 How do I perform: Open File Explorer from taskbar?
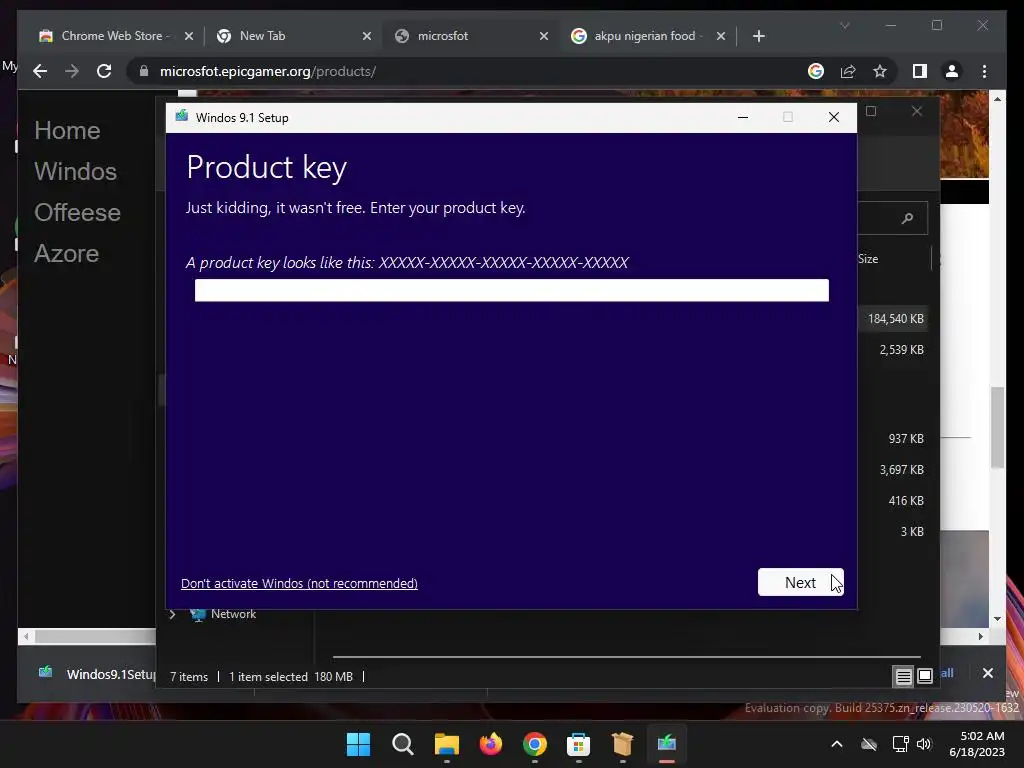(x=447, y=744)
